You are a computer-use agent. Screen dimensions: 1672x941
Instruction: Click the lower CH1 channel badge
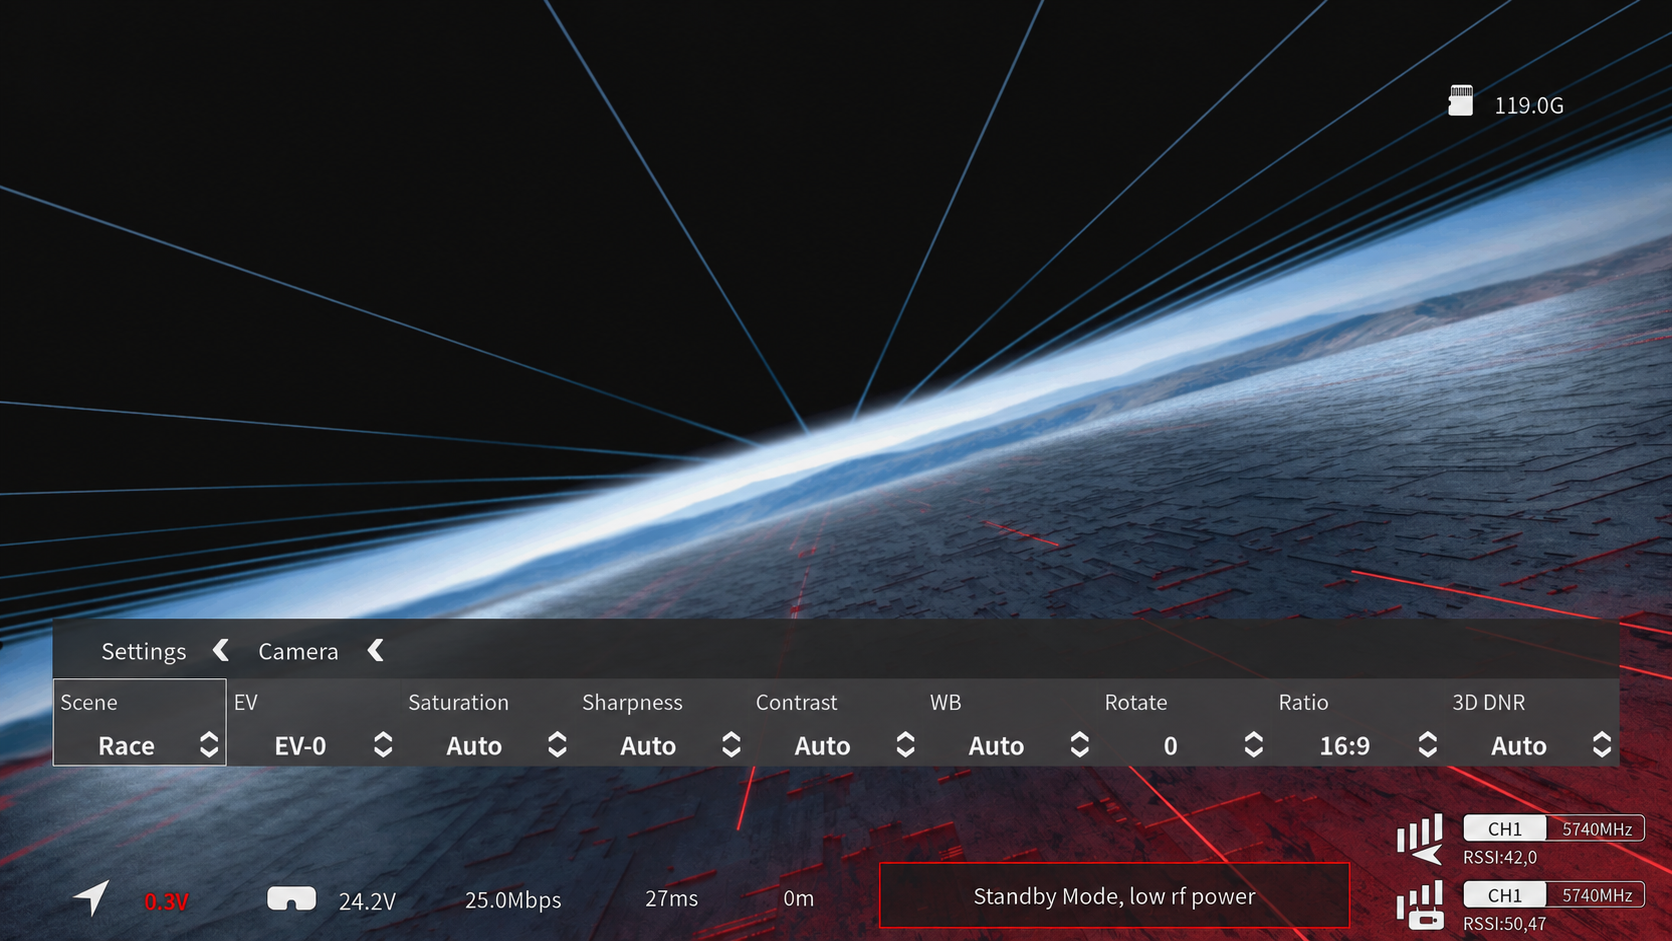[1504, 894]
